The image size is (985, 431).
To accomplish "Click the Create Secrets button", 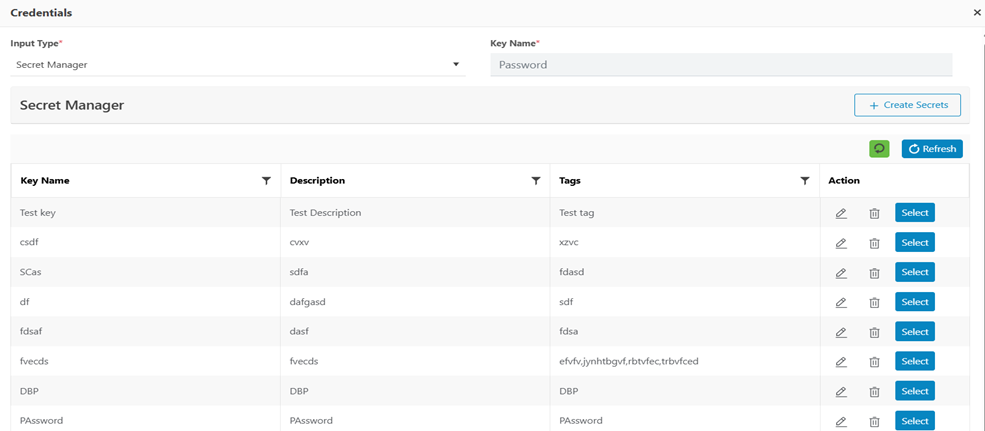I will (x=907, y=105).
